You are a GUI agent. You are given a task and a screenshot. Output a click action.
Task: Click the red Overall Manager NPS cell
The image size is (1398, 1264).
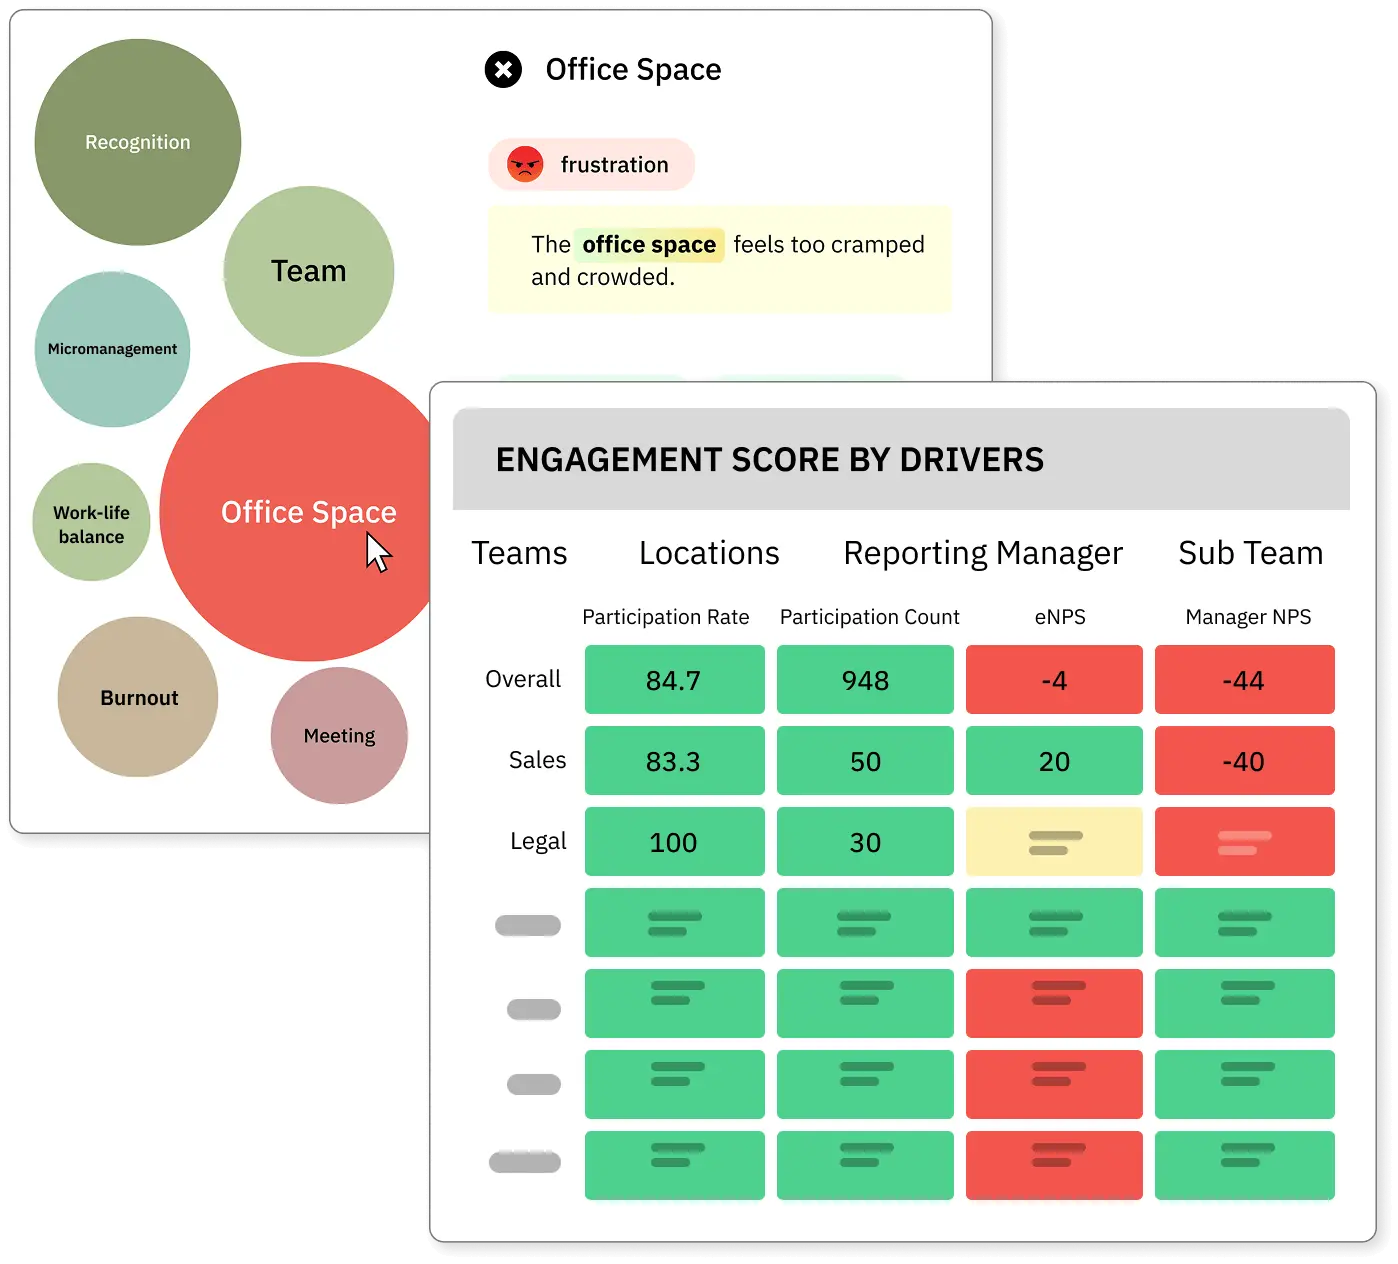1244,680
